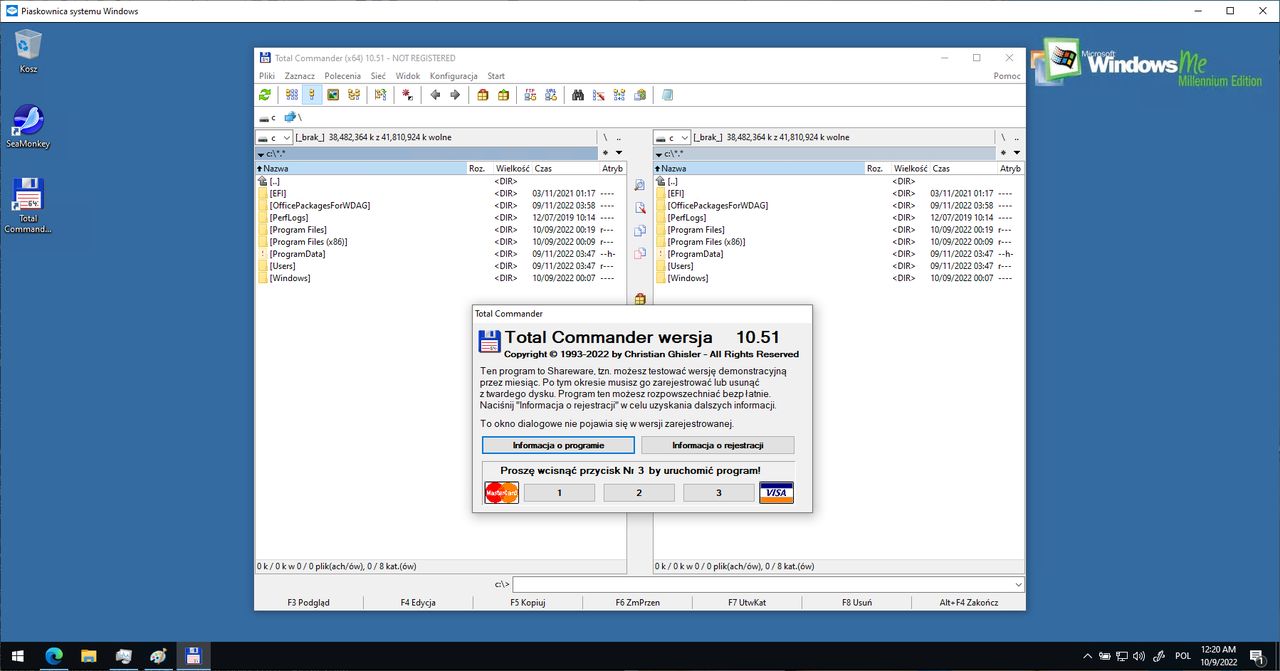Open left panel drive c dropdown

click(273, 137)
